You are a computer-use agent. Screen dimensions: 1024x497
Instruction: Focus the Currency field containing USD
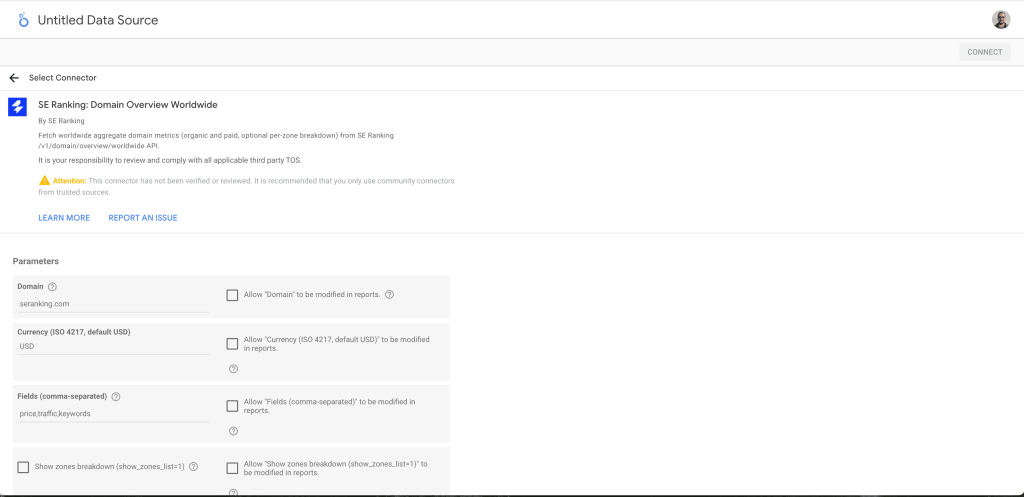pyautogui.click(x=113, y=346)
